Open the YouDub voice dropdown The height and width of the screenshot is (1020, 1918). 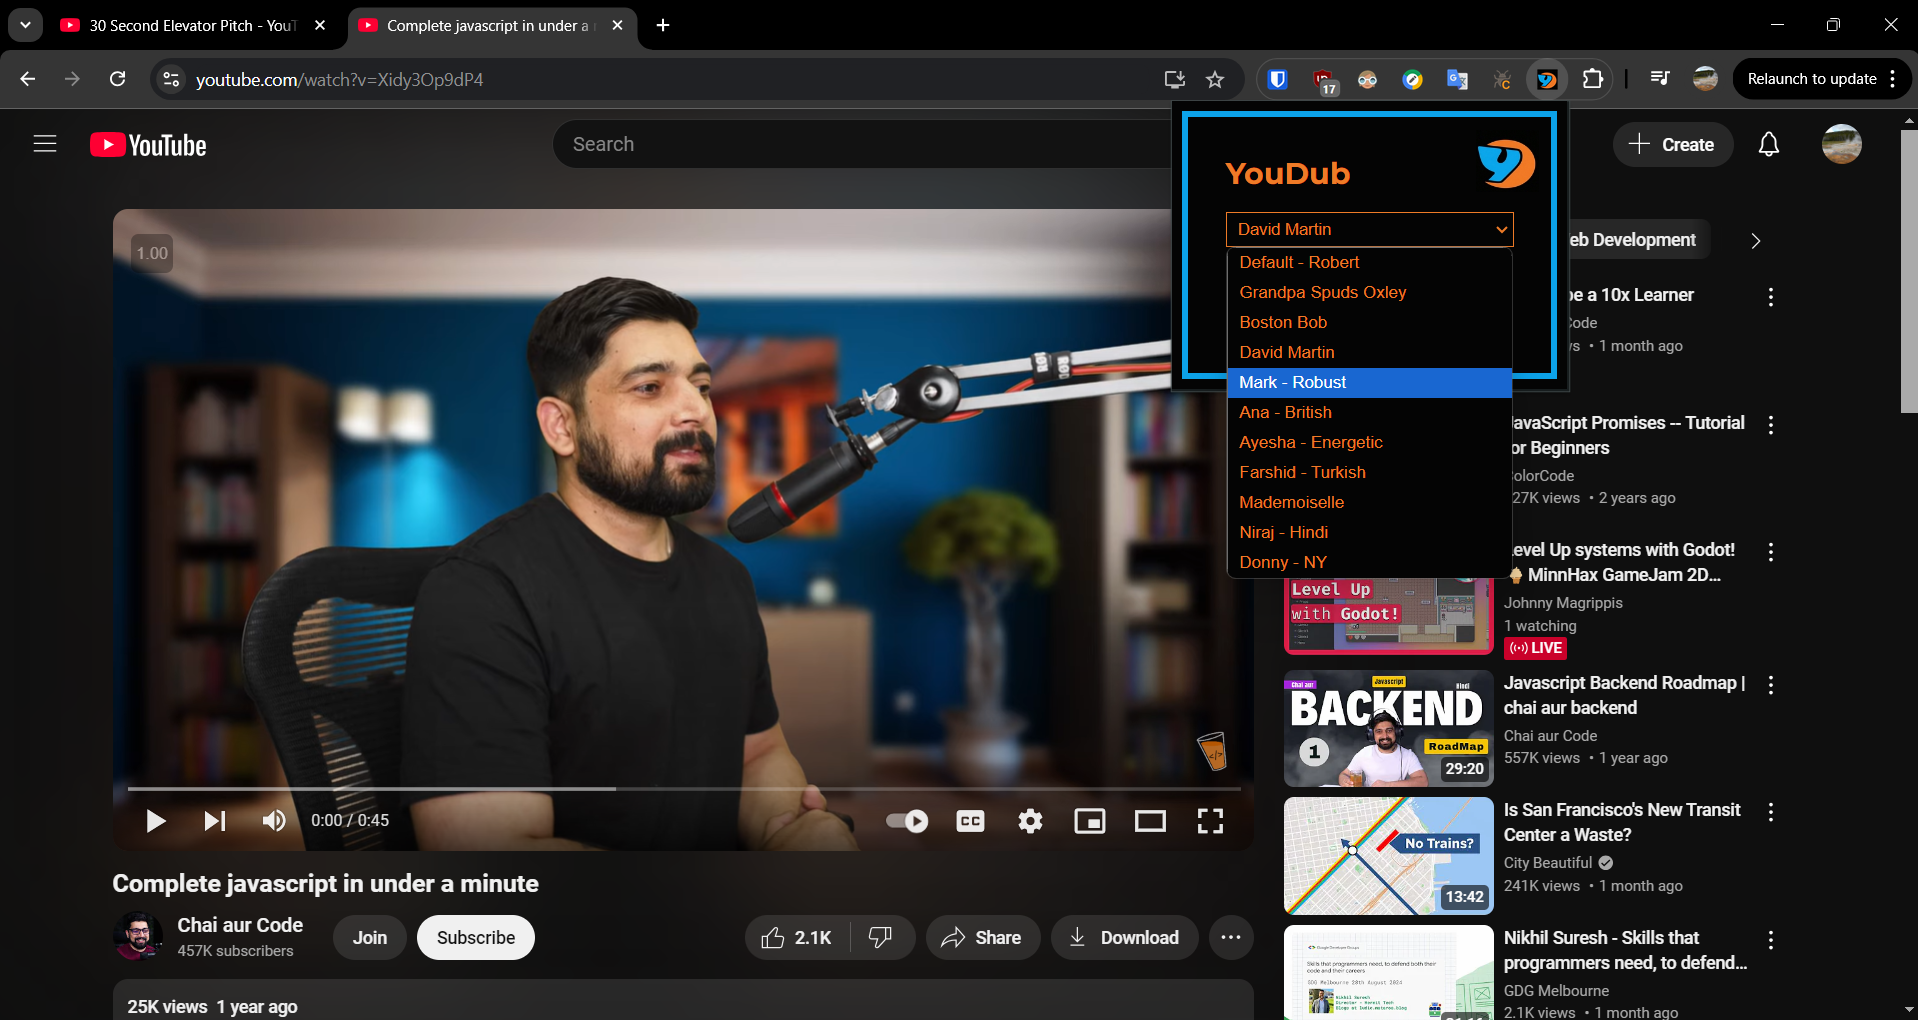coord(1369,229)
